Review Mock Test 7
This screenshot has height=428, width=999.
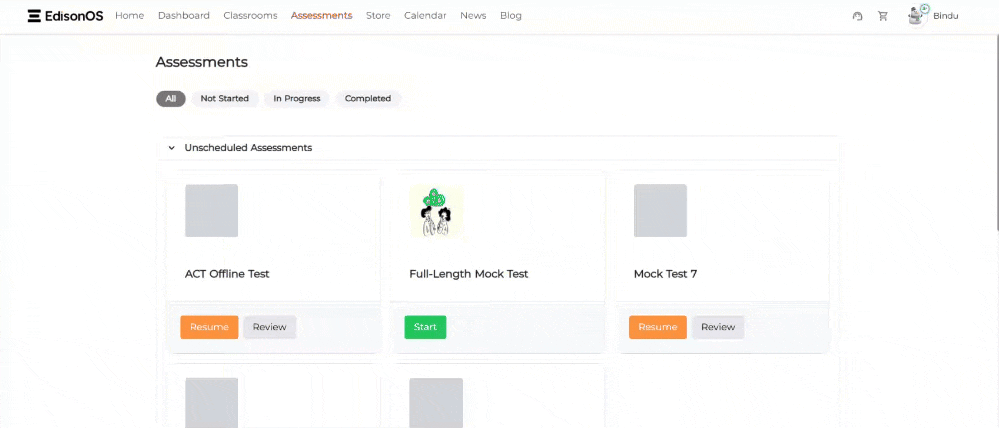tap(718, 327)
